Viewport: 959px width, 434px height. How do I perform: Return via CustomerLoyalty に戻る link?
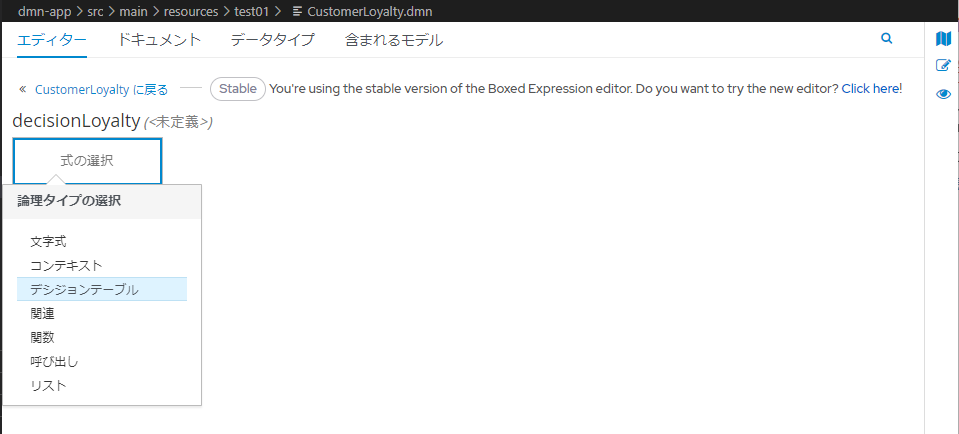(x=102, y=89)
